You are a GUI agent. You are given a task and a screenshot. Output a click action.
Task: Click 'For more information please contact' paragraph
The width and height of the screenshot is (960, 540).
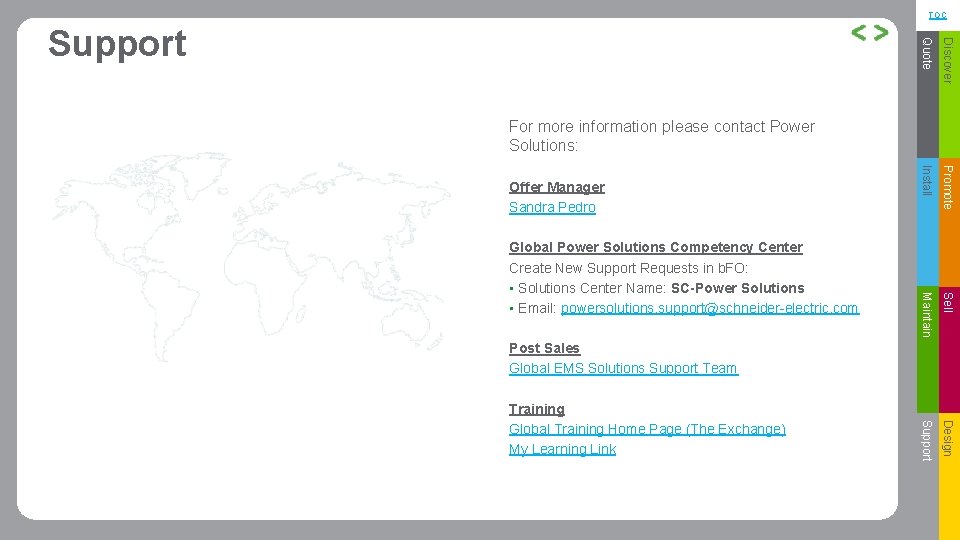click(x=661, y=135)
